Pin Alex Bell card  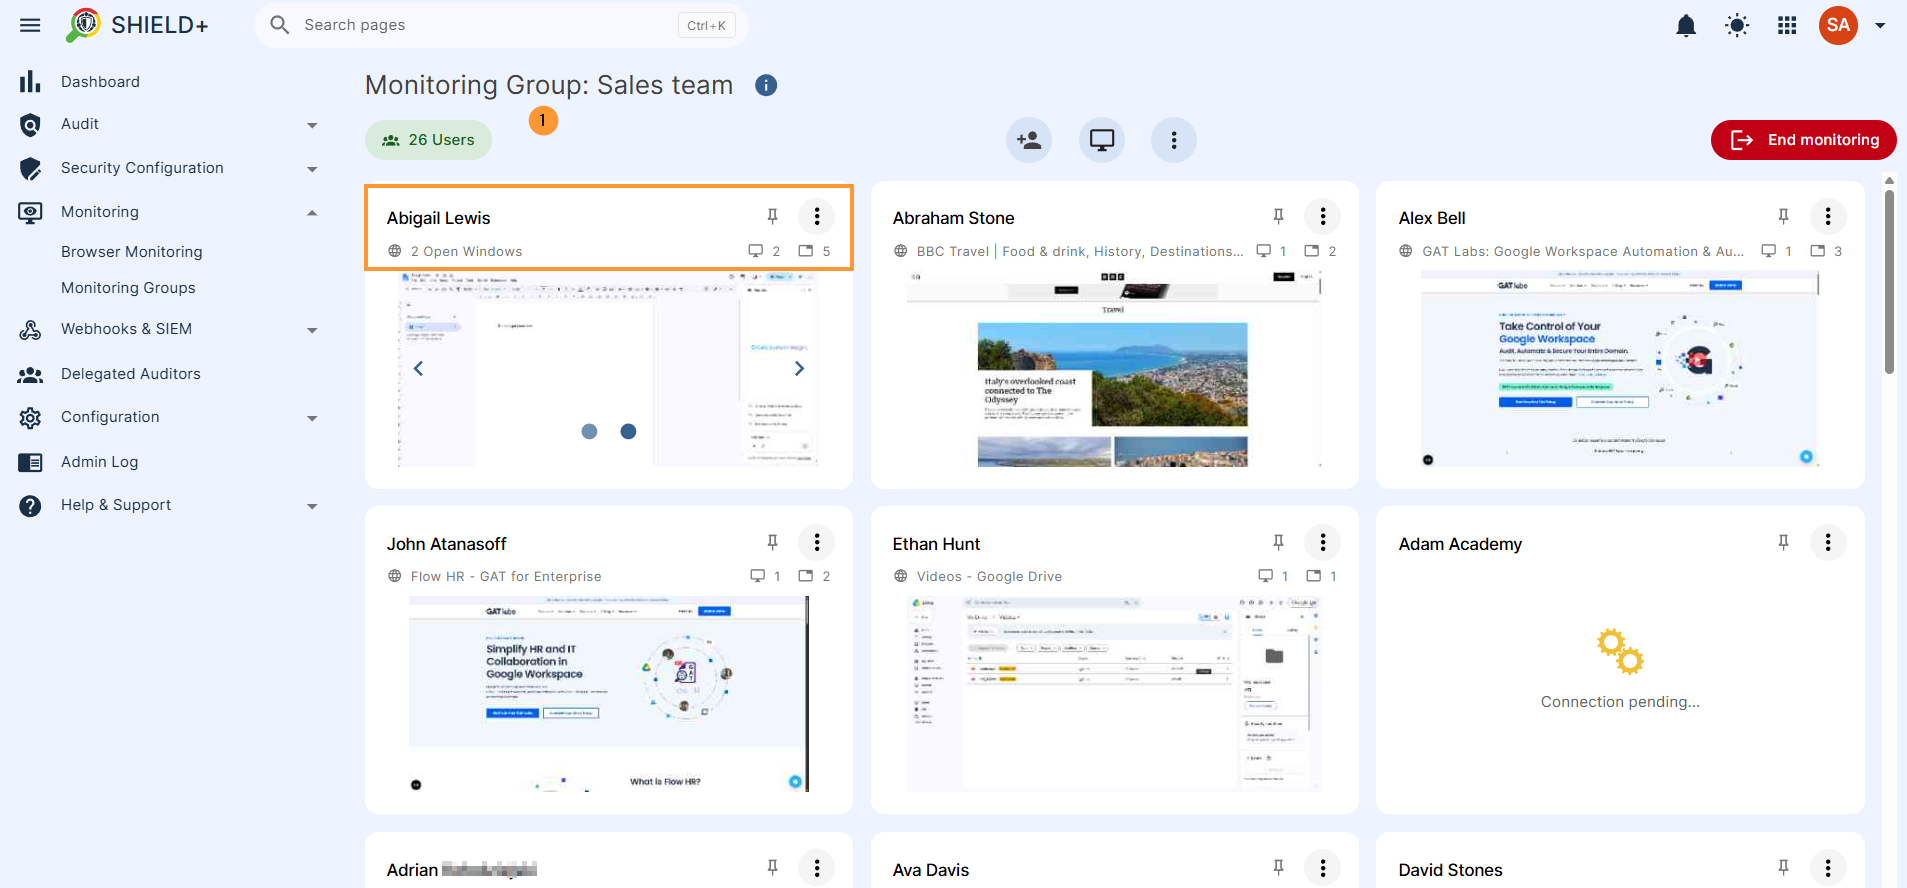click(x=1783, y=216)
